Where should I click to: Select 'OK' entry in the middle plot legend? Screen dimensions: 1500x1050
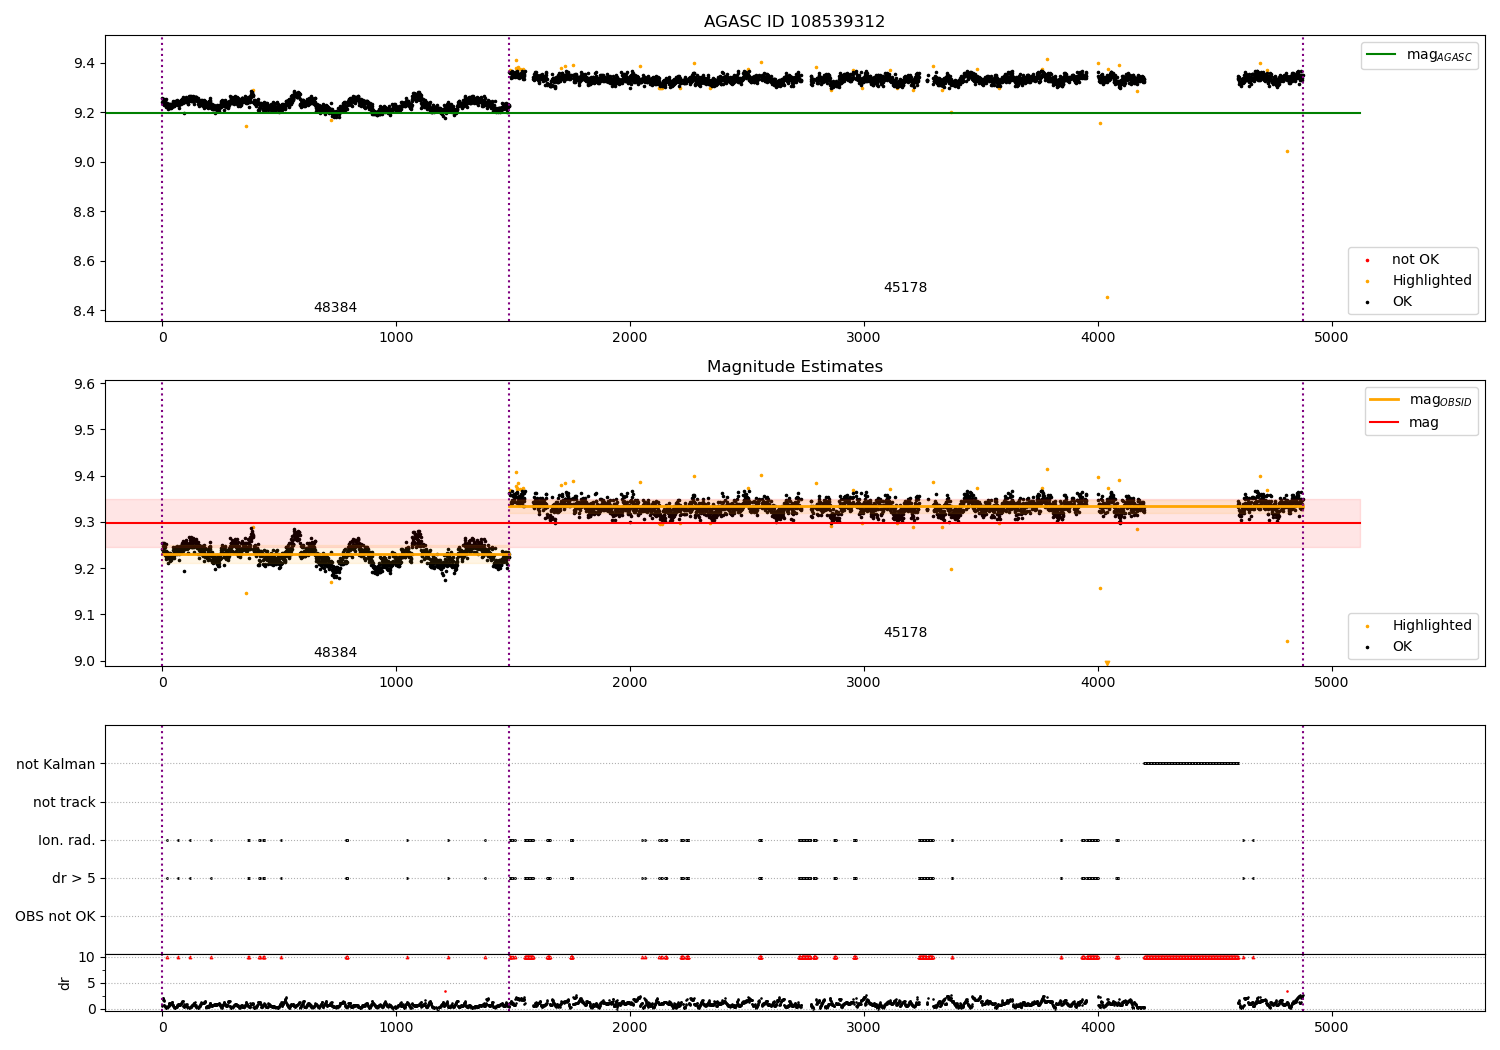tap(1401, 647)
